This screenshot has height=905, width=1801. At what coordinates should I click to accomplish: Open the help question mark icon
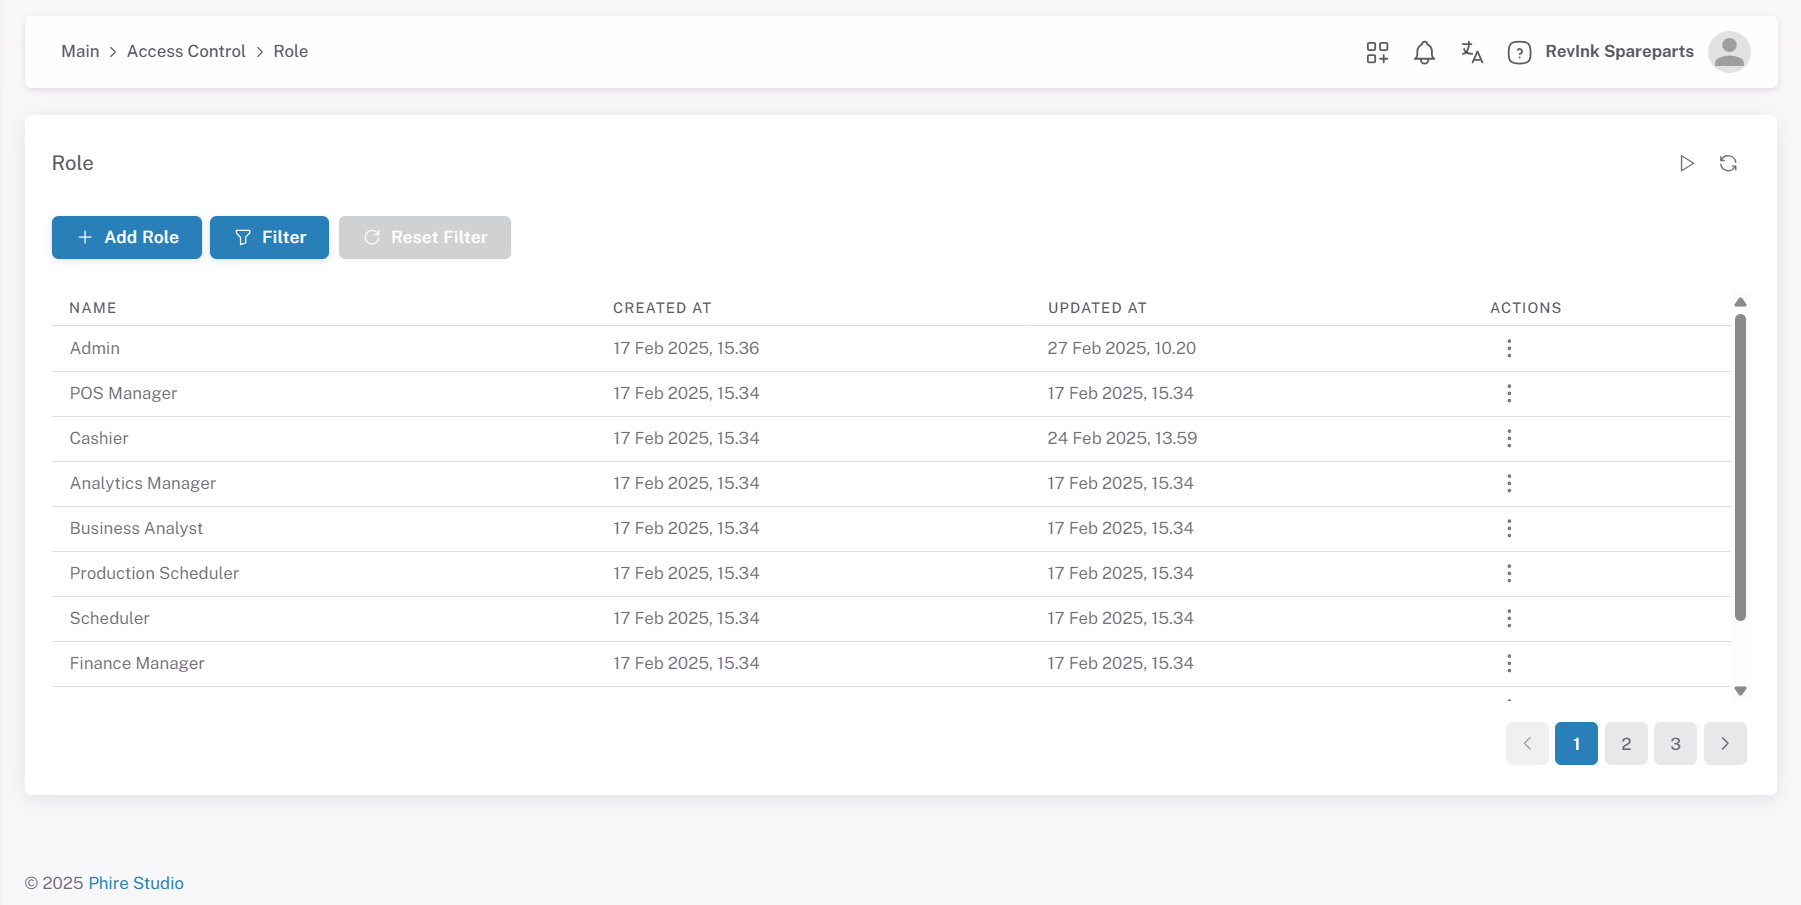pyautogui.click(x=1519, y=52)
